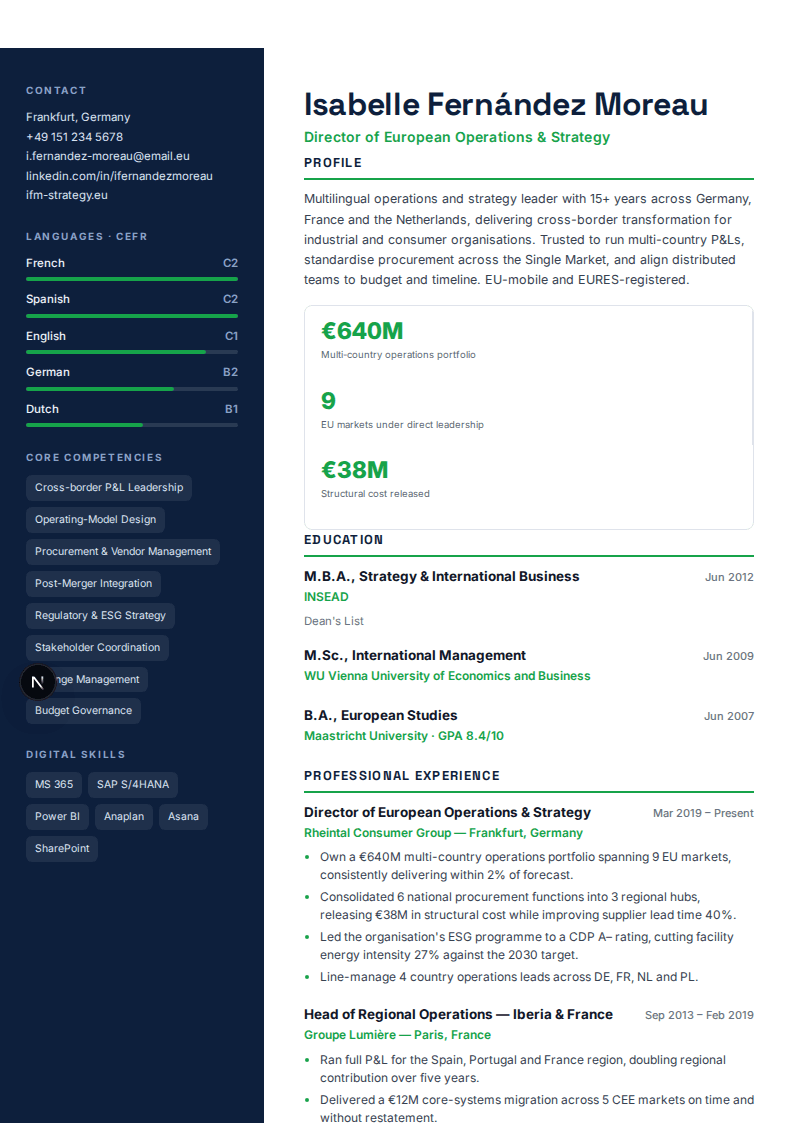794x1123 pixels.
Task: Click the EDUCATION section heading
Action: coord(344,539)
